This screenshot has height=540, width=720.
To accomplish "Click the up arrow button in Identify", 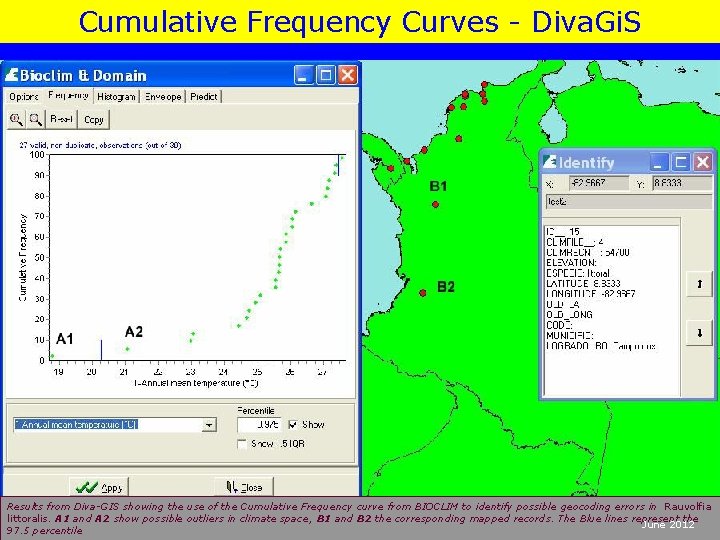I will tap(699, 284).
